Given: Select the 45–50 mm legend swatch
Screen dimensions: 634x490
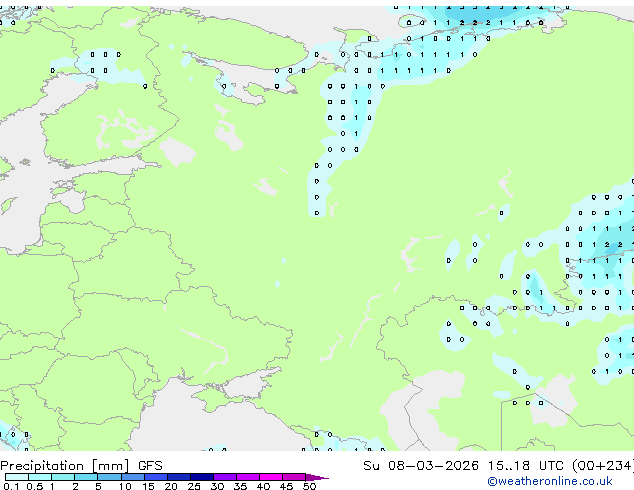Looking at the screenshot, I should tap(294, 477).
